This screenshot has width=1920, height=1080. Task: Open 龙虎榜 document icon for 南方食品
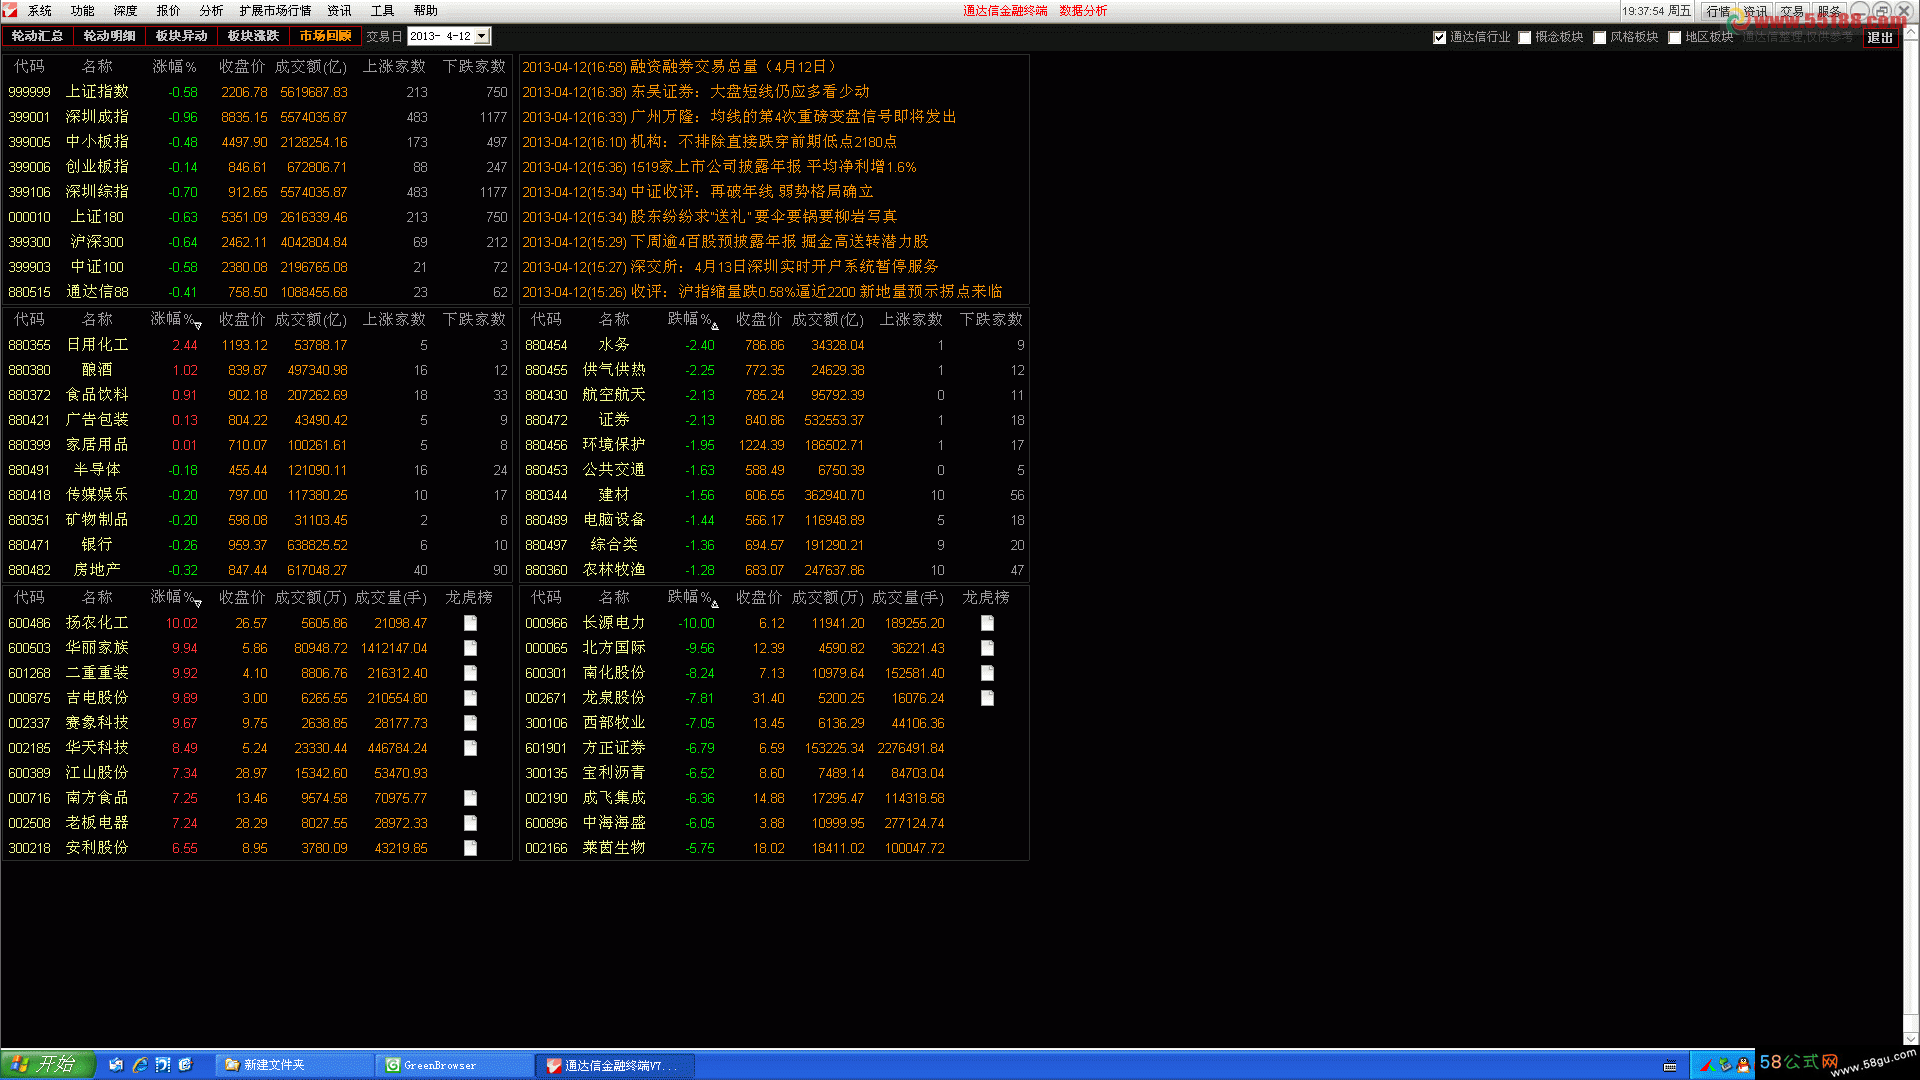coord(470,798)
